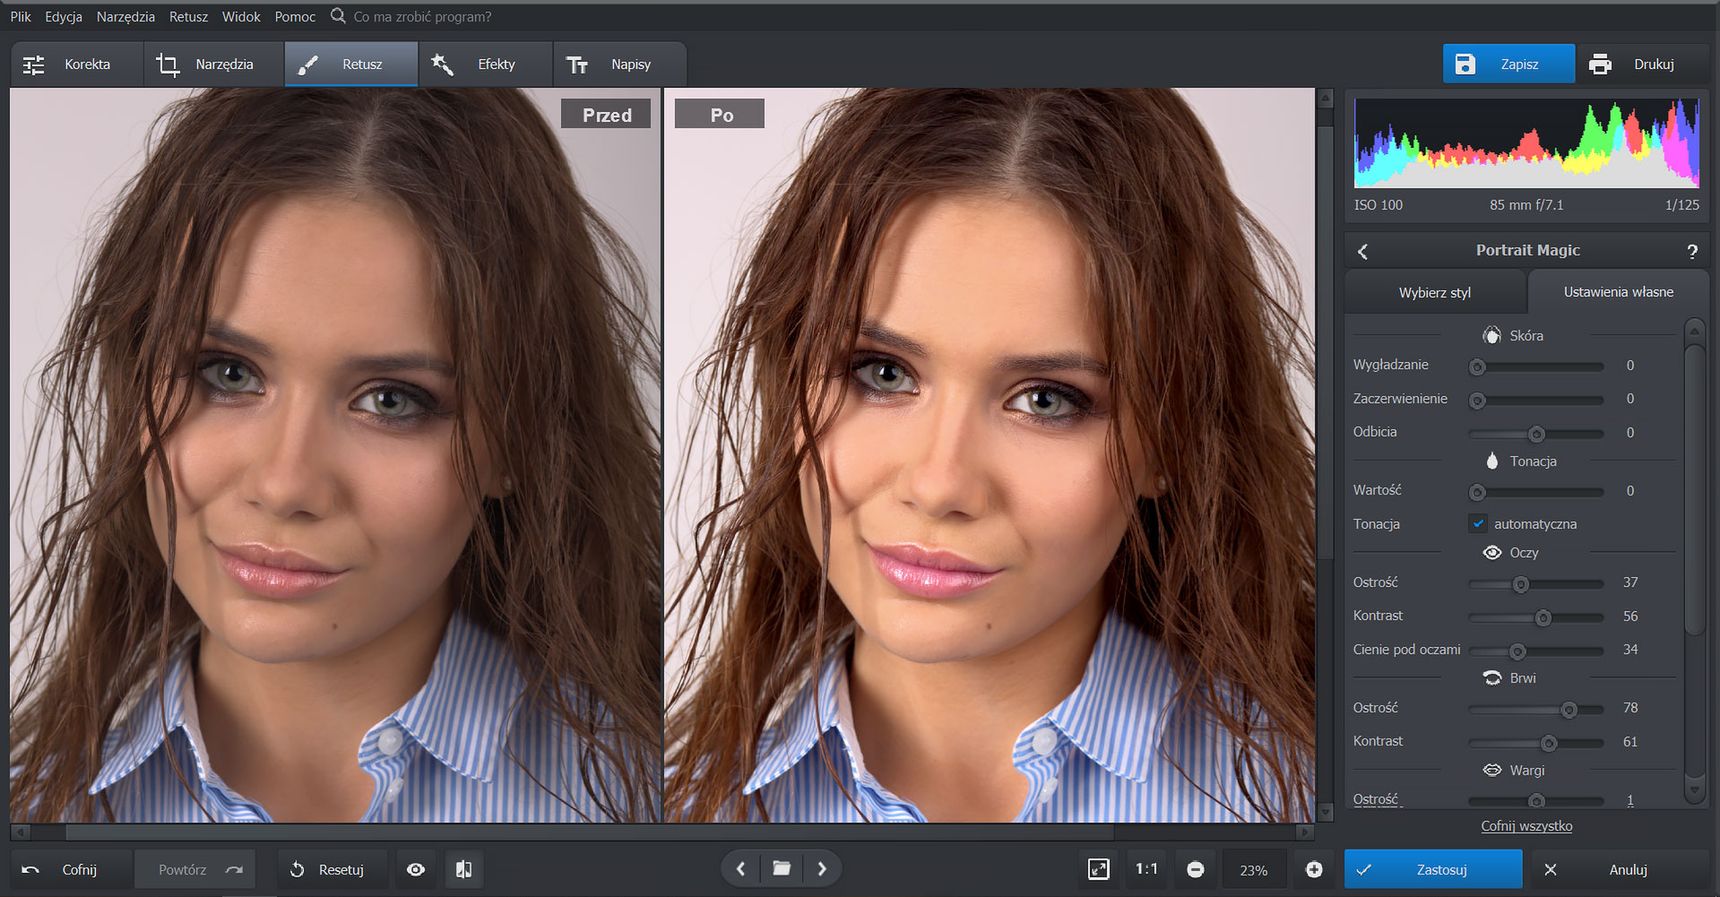This screenshot has height=897, width=1720.
Task: Open the Widok menu
Action: coord(241,17)
